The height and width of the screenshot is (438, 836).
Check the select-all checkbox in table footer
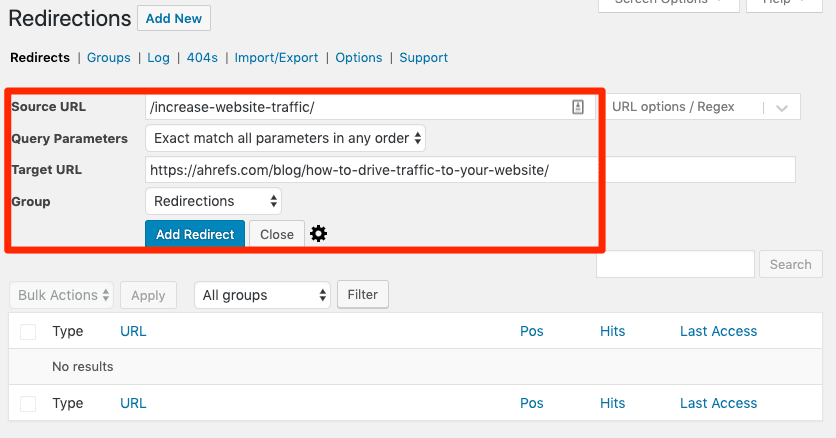click(28, 403)
